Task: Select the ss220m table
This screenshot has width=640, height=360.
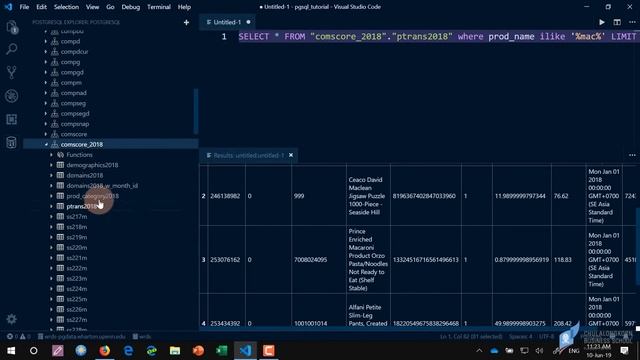Action: click(x=77, y=247)
